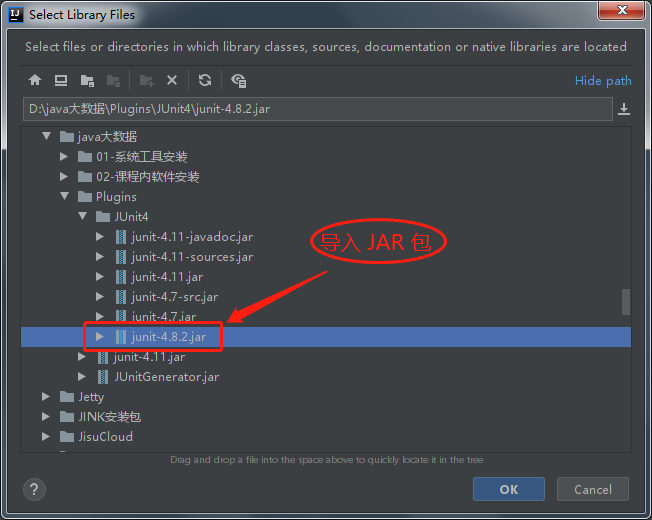Click the junit-4.11-javadoc.jar archive icon

point(121,237)
